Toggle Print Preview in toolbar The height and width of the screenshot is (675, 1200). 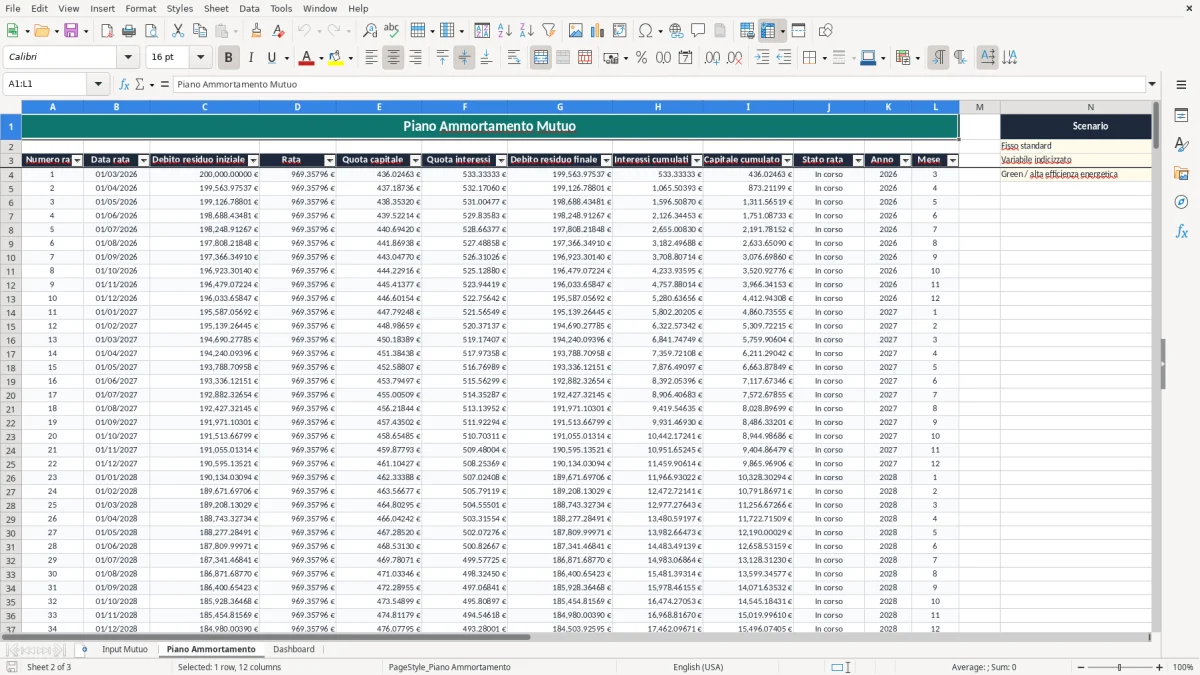point(151,31)
